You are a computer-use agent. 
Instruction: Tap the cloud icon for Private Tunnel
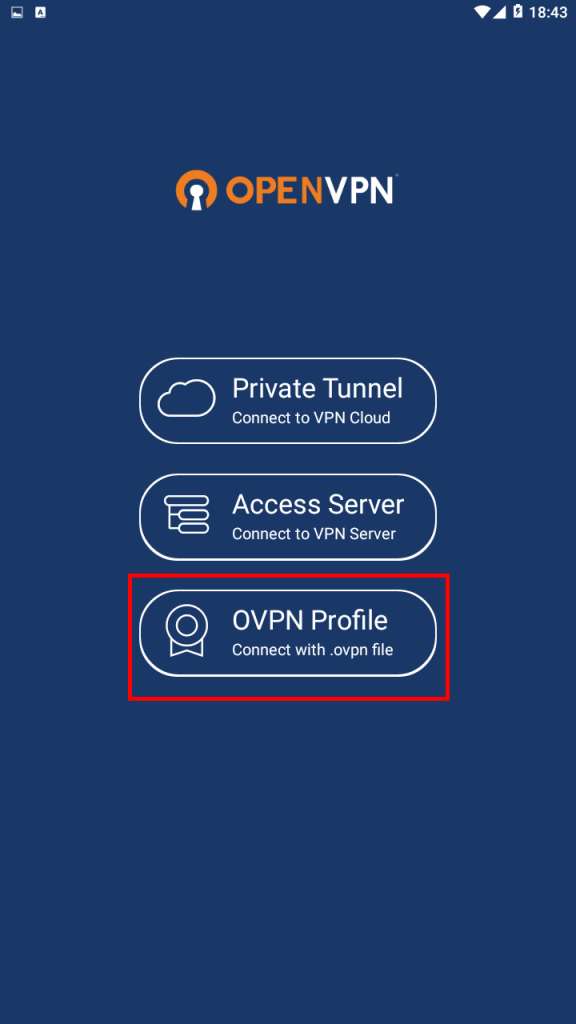tap(186, 398)
